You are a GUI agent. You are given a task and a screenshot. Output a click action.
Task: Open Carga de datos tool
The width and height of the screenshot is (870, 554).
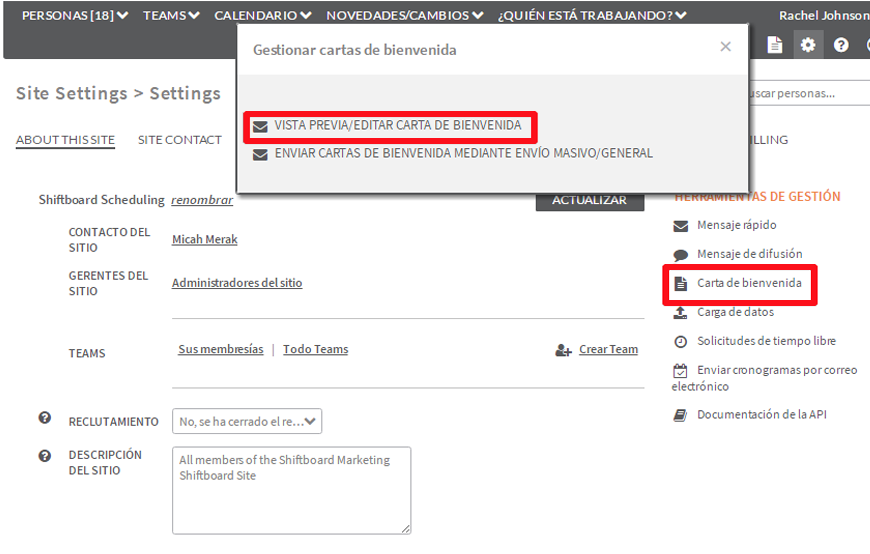point(735,312)
